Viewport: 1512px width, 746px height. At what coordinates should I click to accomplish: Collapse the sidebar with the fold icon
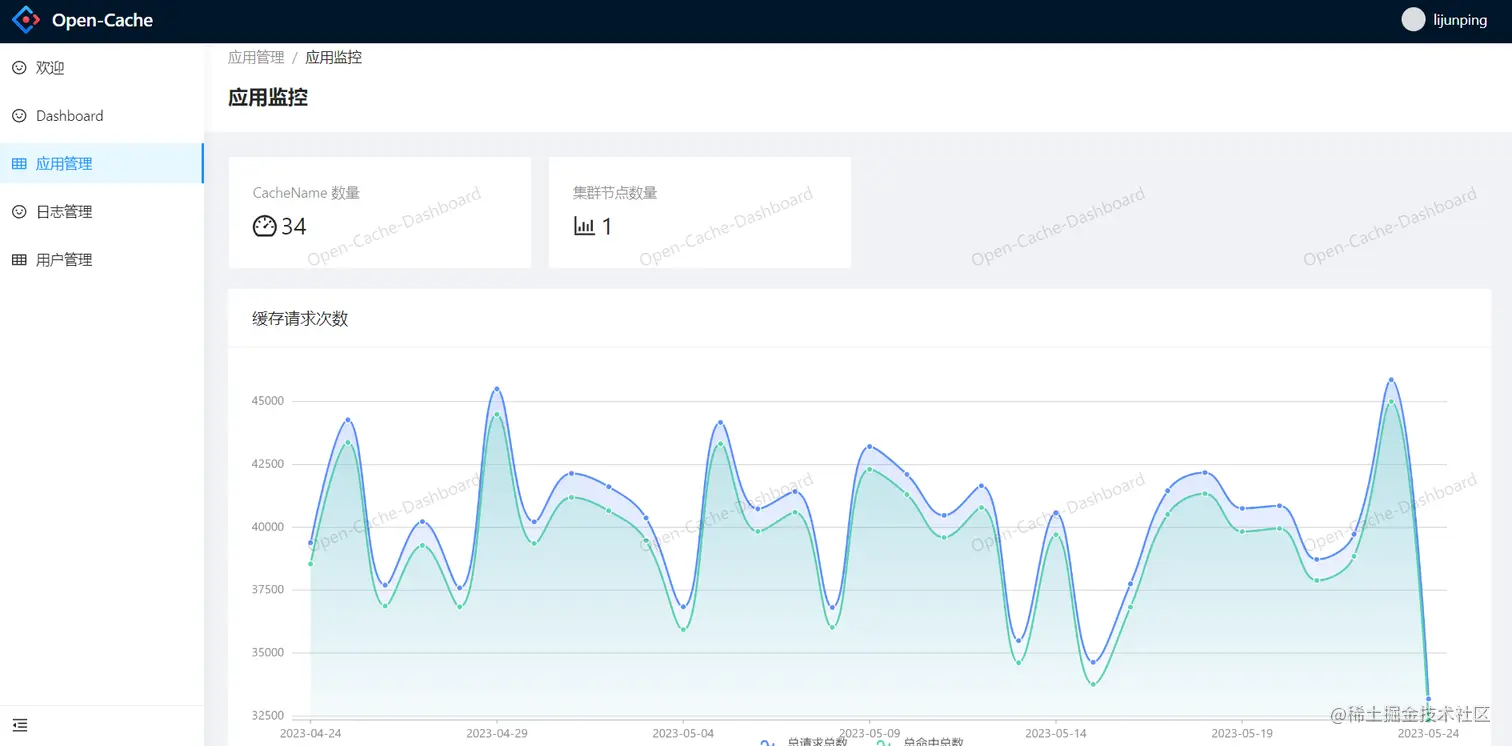pyautogui.click(x=20, y=725)
